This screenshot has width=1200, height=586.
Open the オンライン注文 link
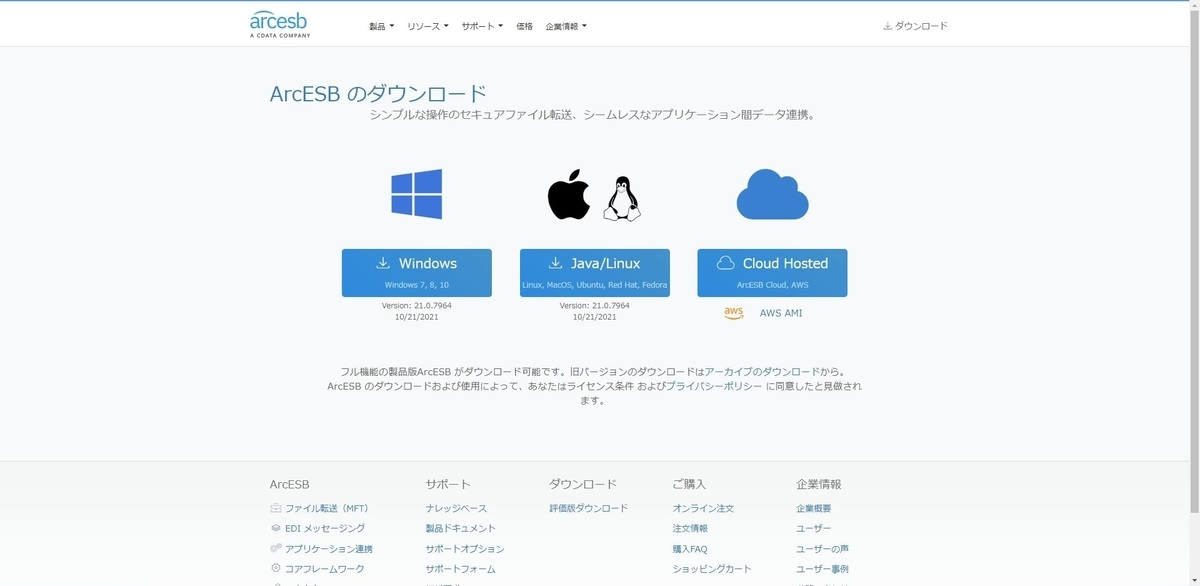pyautogui.click(x=703, y=508)
